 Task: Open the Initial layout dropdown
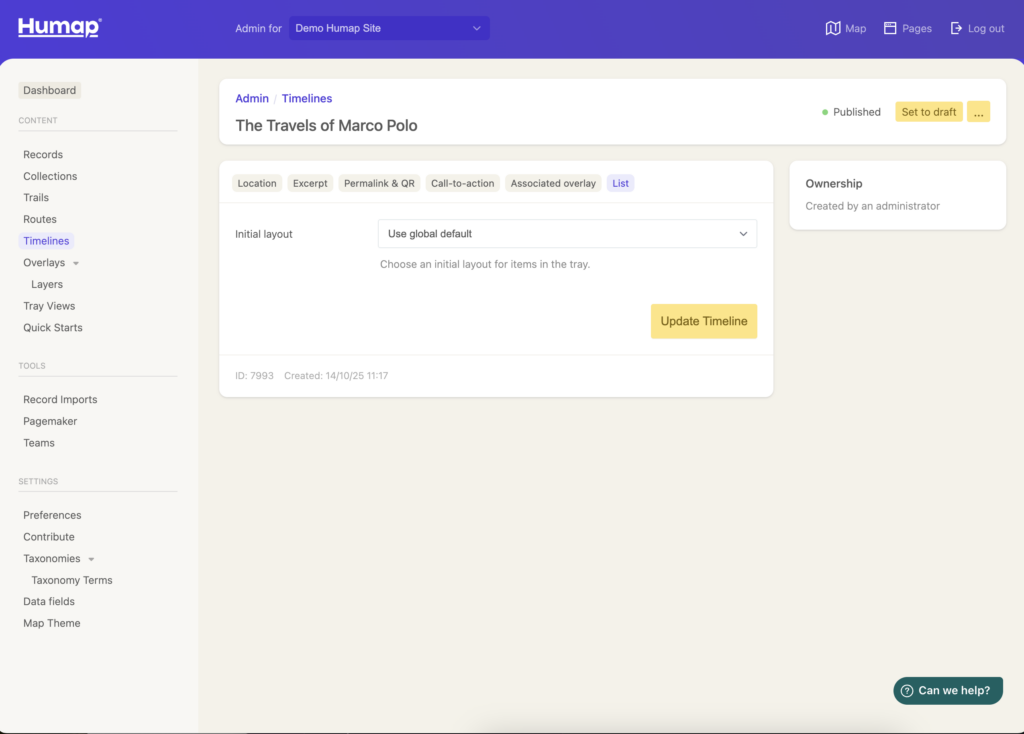tap(567, 234)
